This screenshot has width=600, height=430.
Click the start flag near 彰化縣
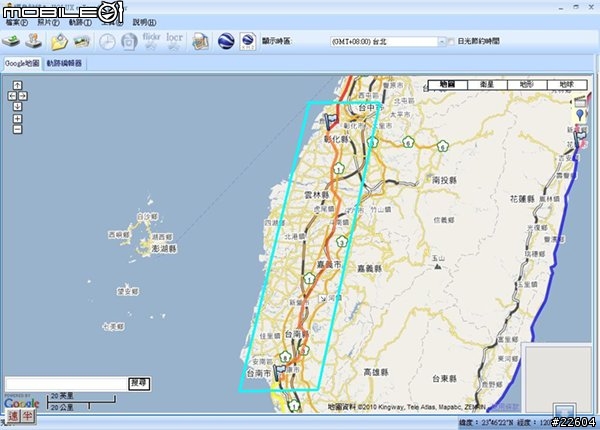(x=331, y=121)
